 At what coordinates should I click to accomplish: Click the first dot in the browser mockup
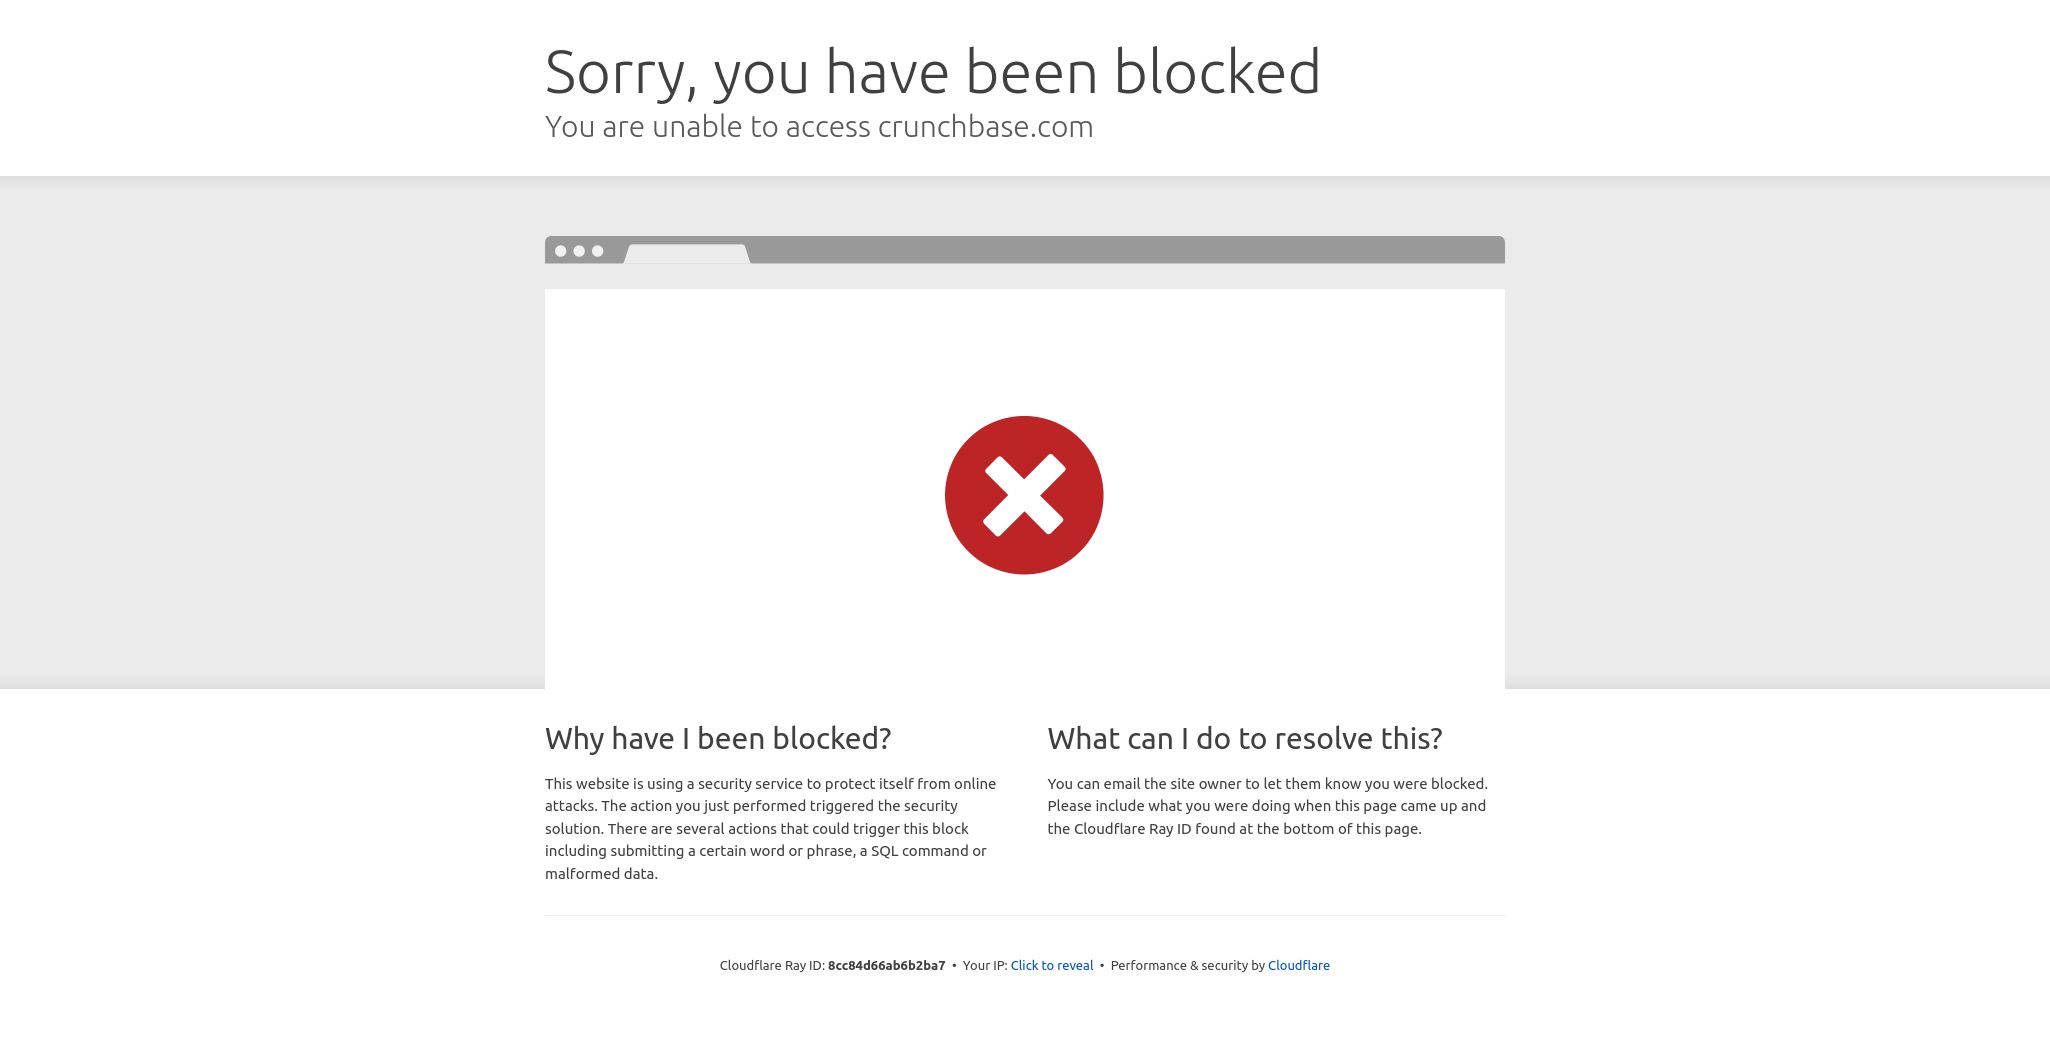pyautogui.click(x=561, y=251)
